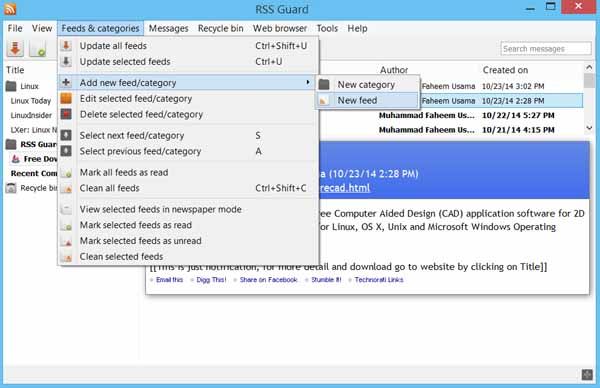The width and height of the screenshot is (600, 388).
Task: Expand the Add new feed/category submenu arrow
Action: pyautogui.click(x=308, y=82)
